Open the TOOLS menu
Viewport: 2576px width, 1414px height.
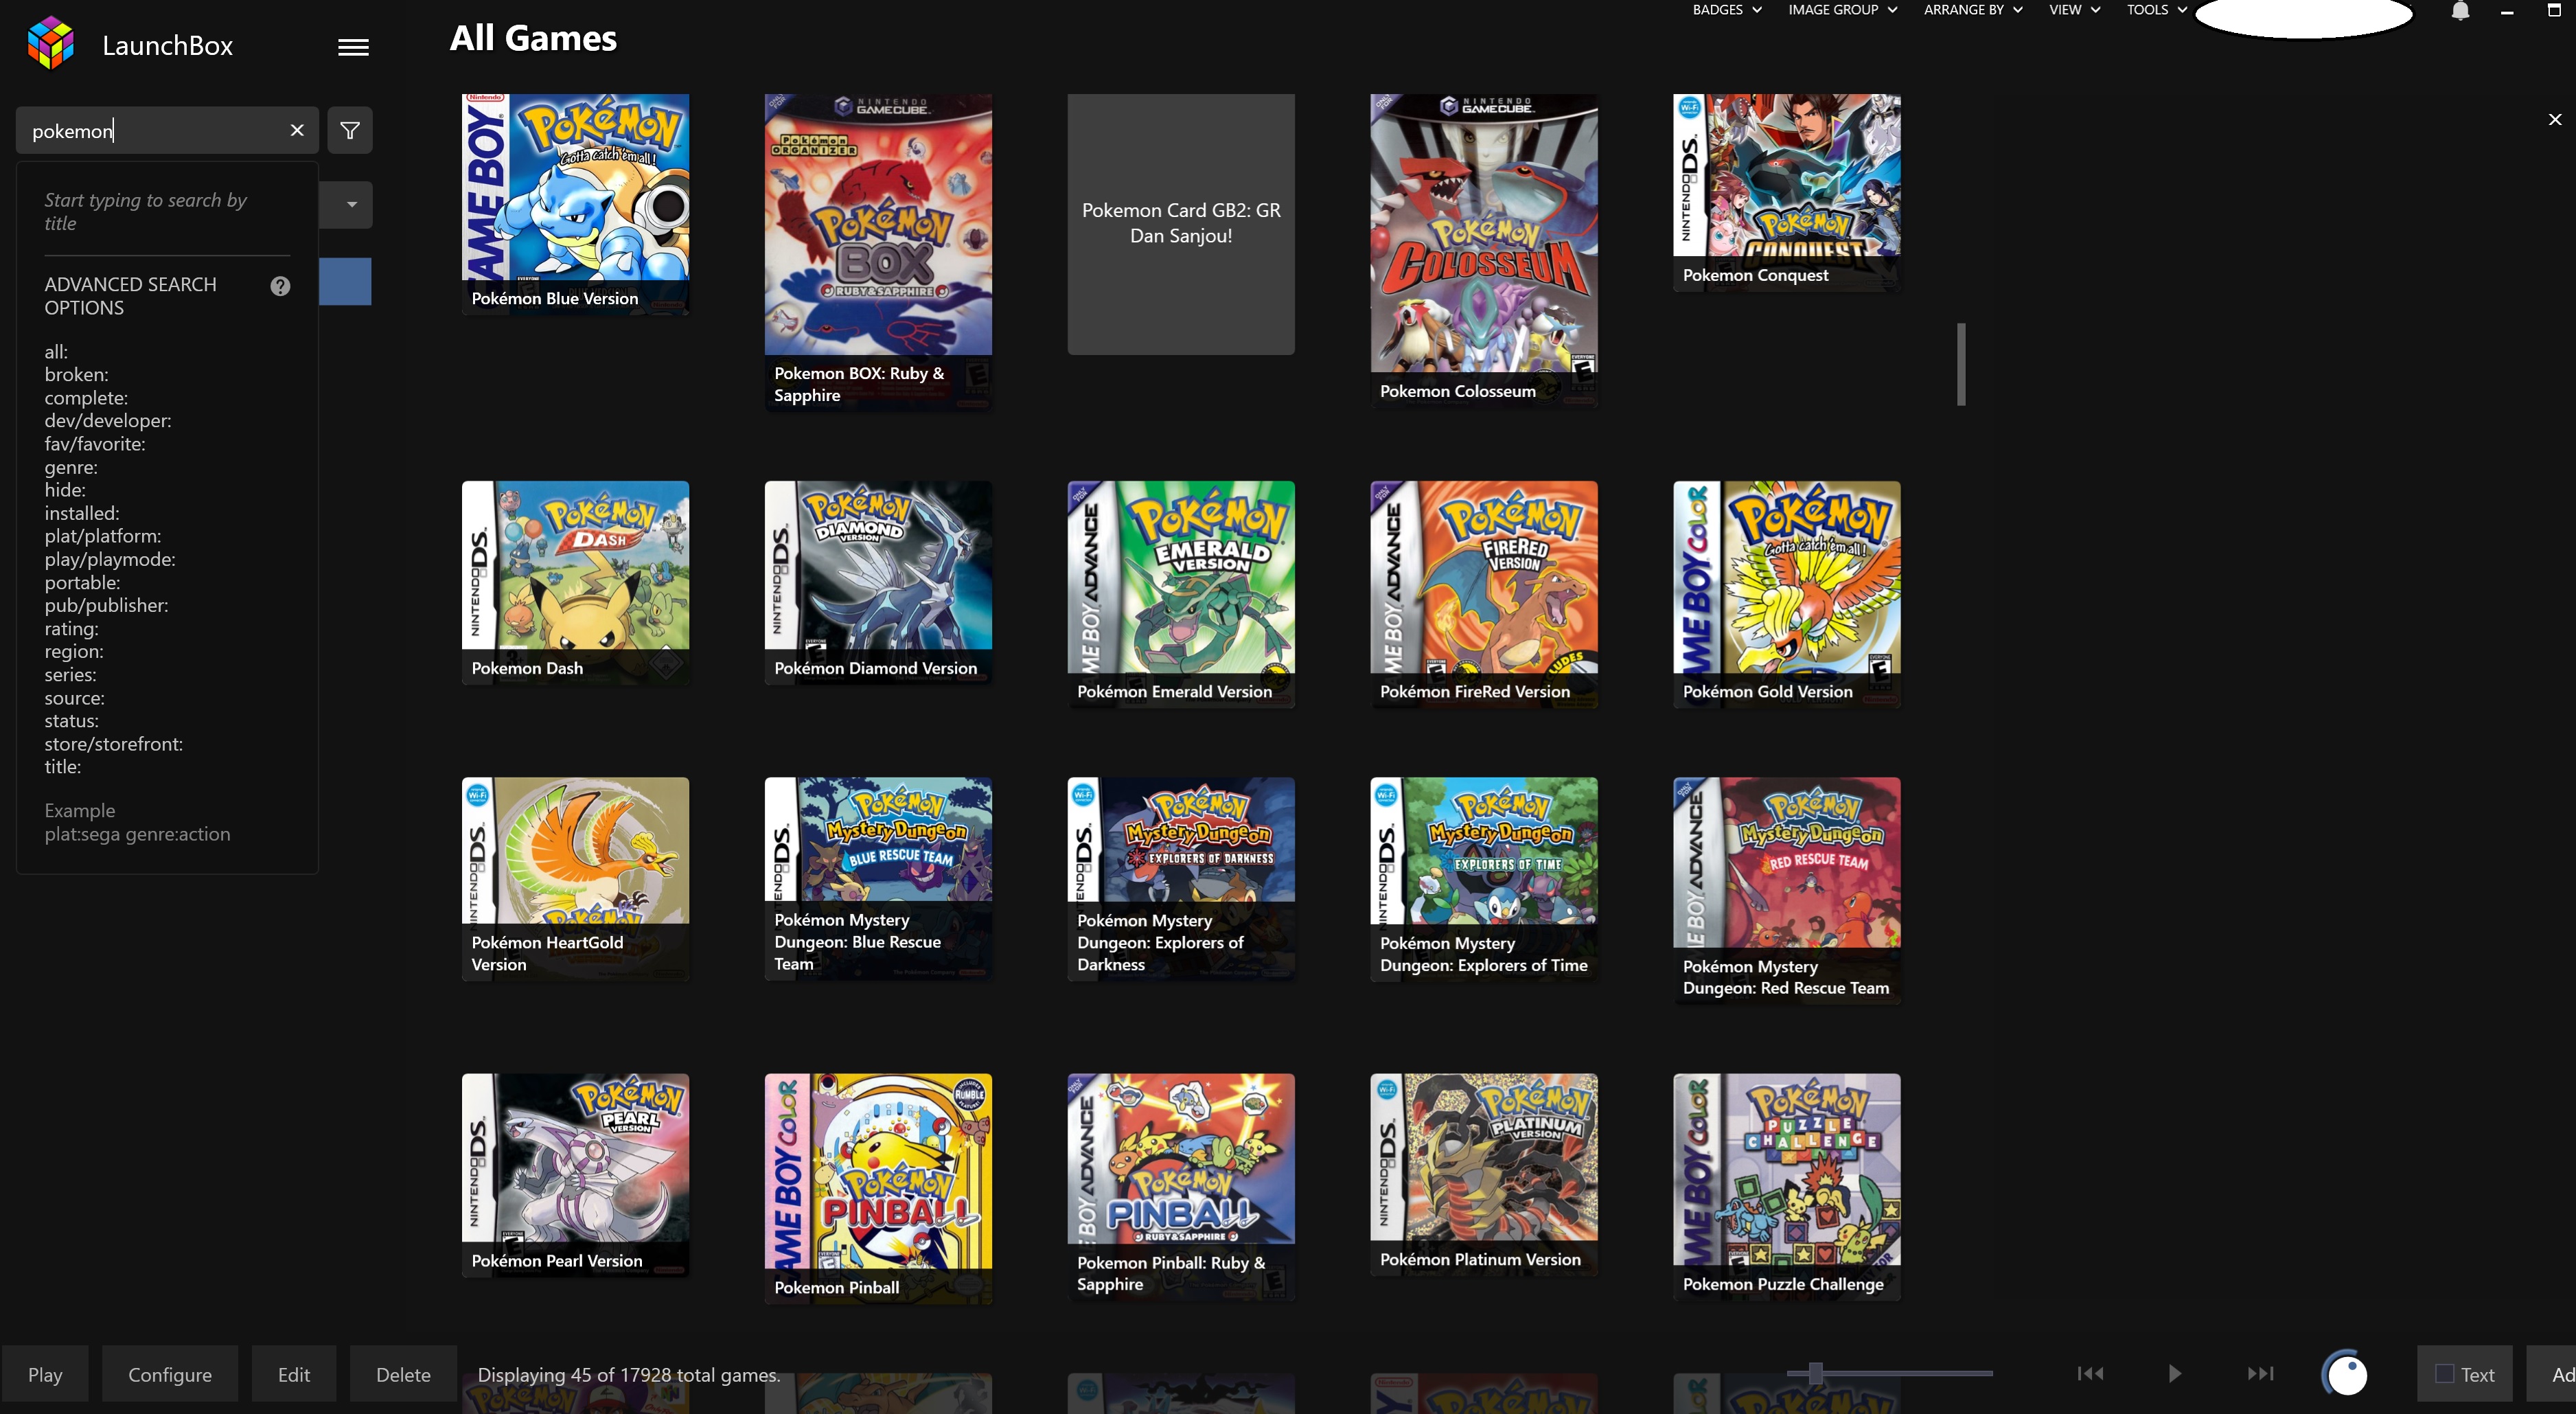point(2157,10)
